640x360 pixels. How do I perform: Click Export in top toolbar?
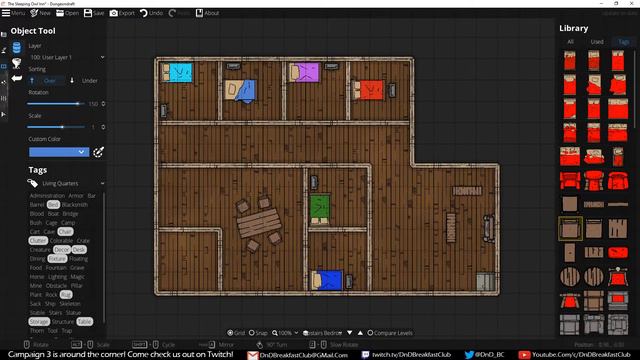click(x=122, y=13)
